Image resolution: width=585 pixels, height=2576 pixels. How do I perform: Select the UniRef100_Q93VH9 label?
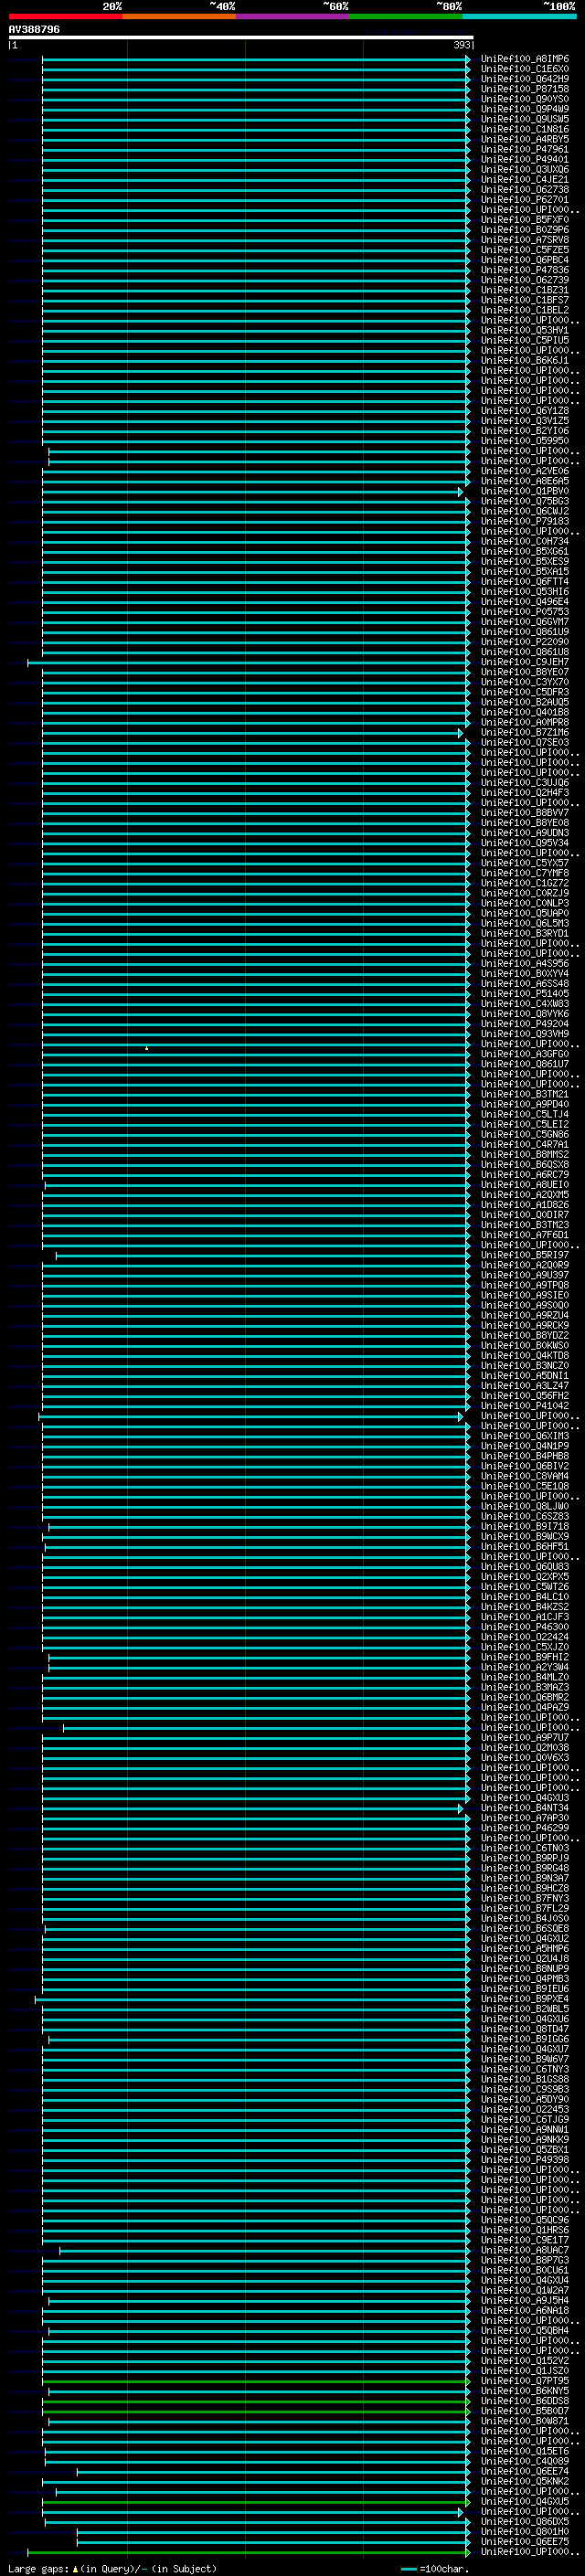pos(525,1034)
